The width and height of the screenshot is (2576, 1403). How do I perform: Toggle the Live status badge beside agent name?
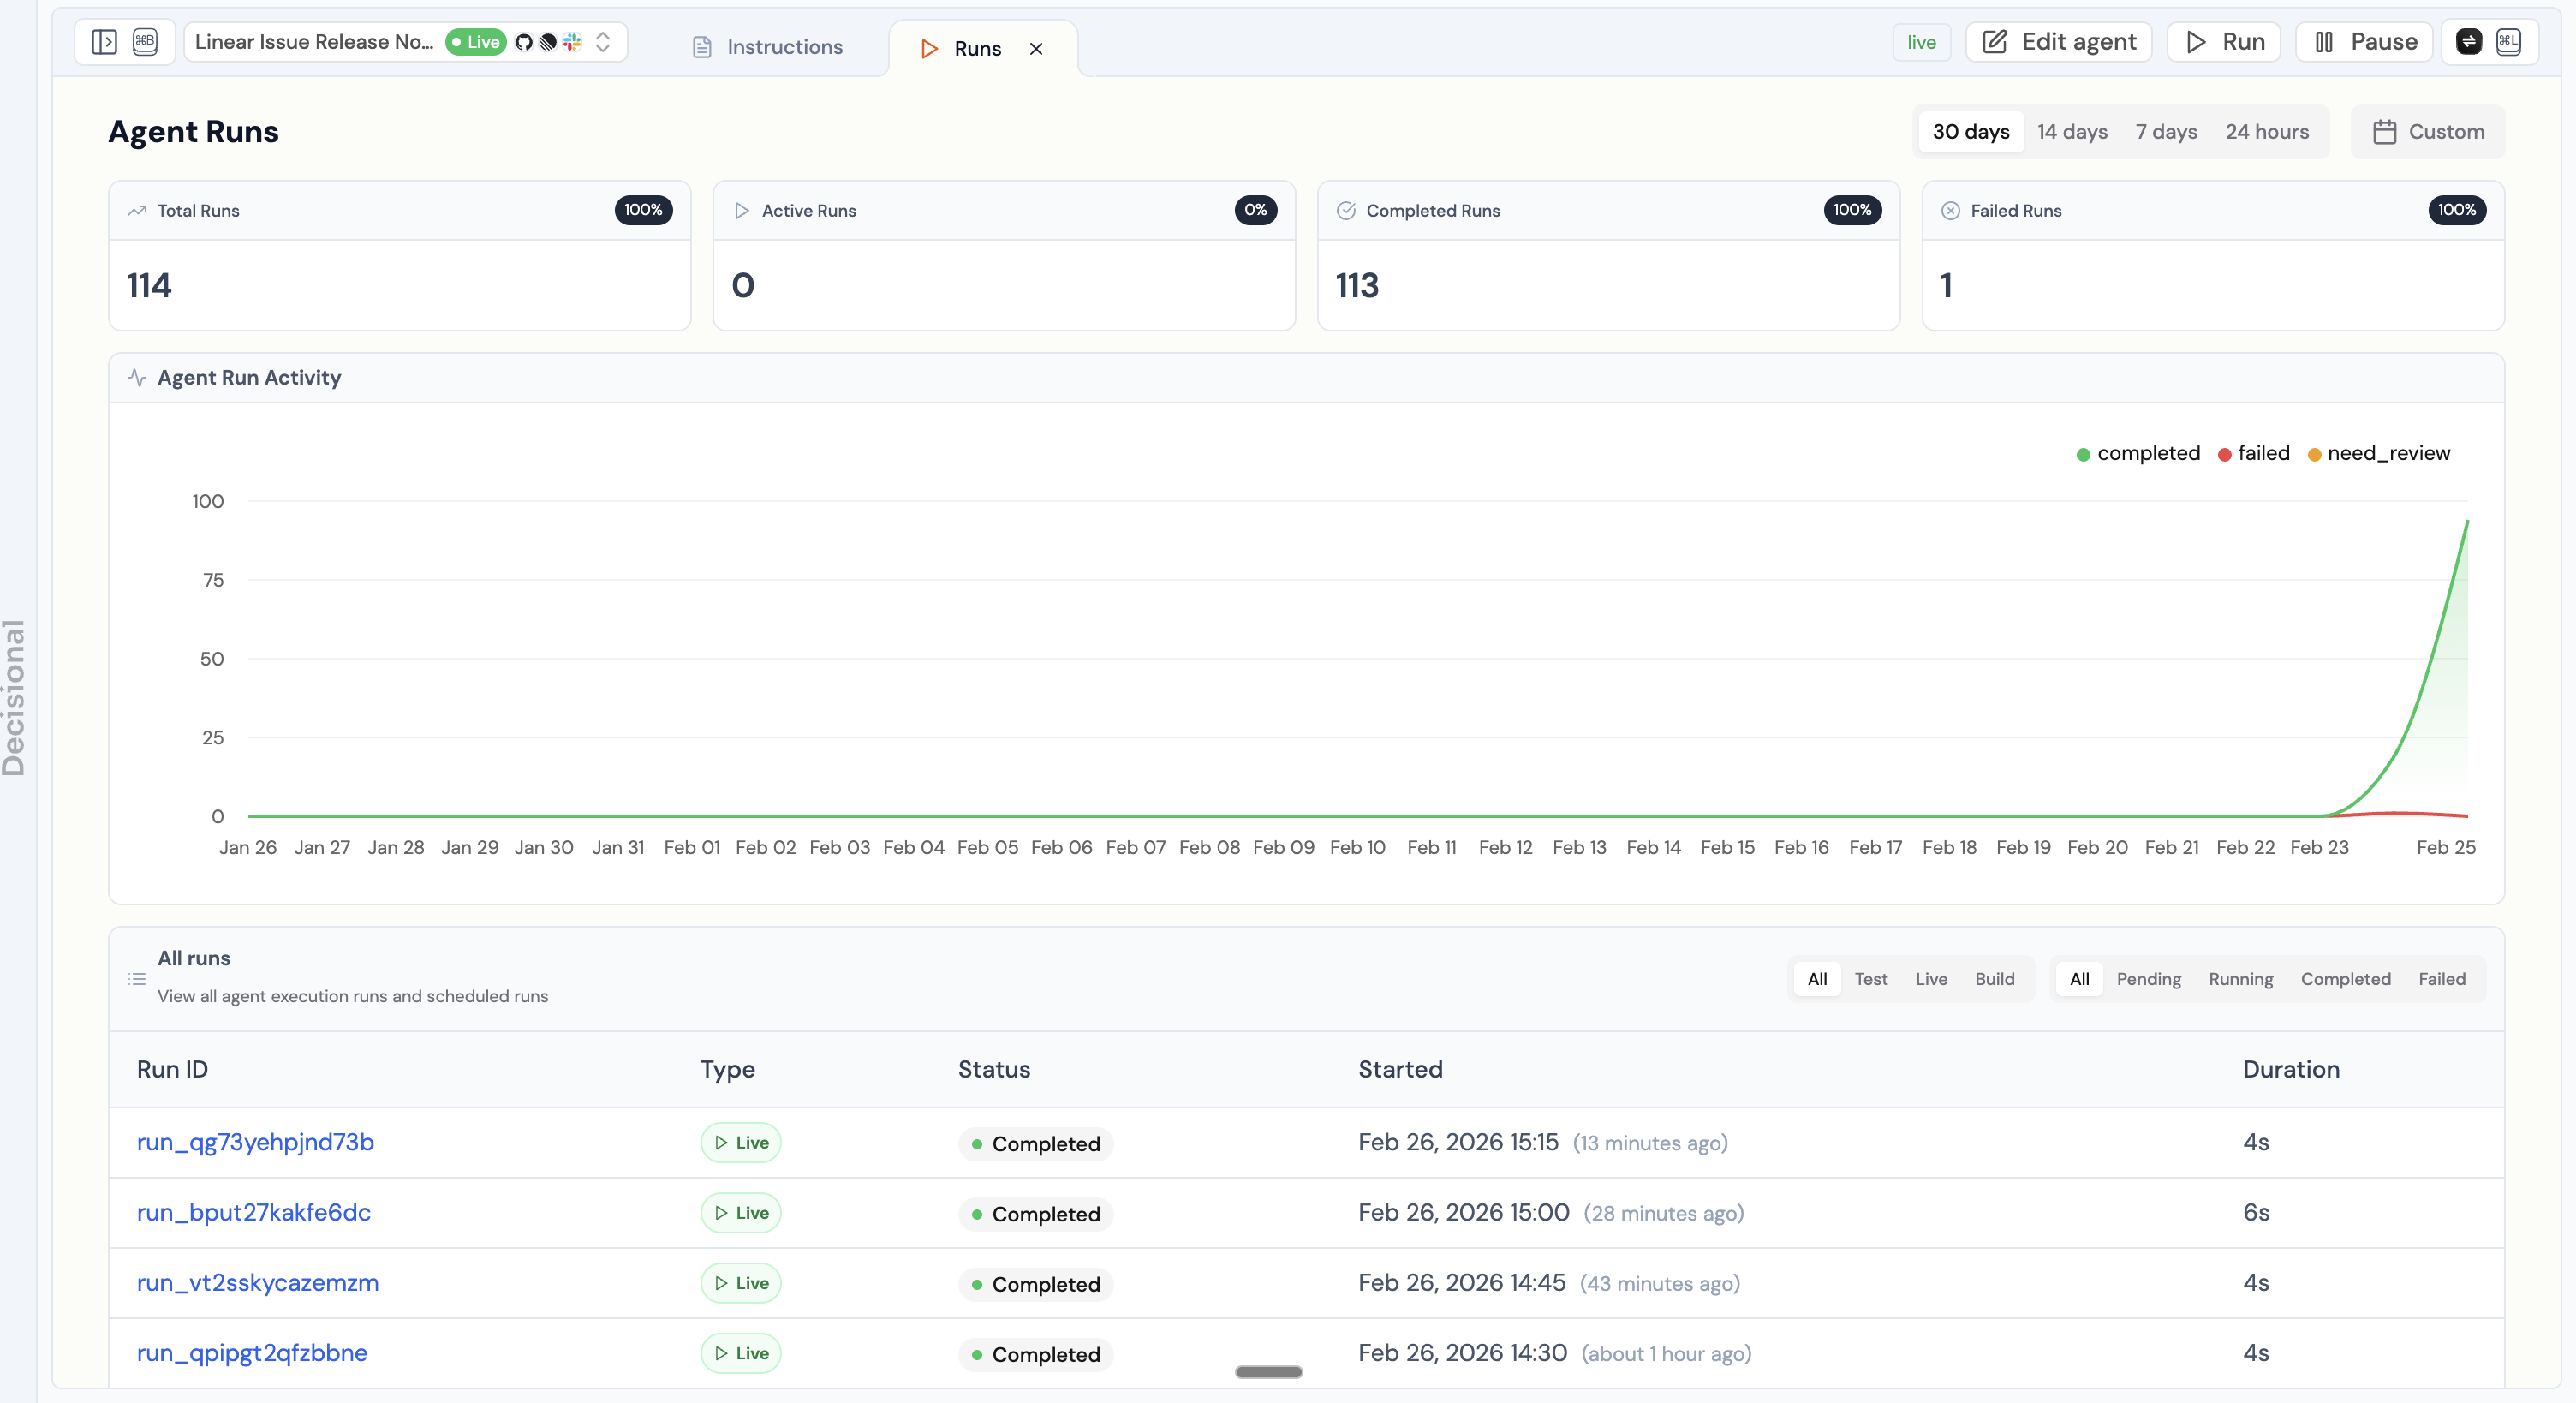coord(475,42)
